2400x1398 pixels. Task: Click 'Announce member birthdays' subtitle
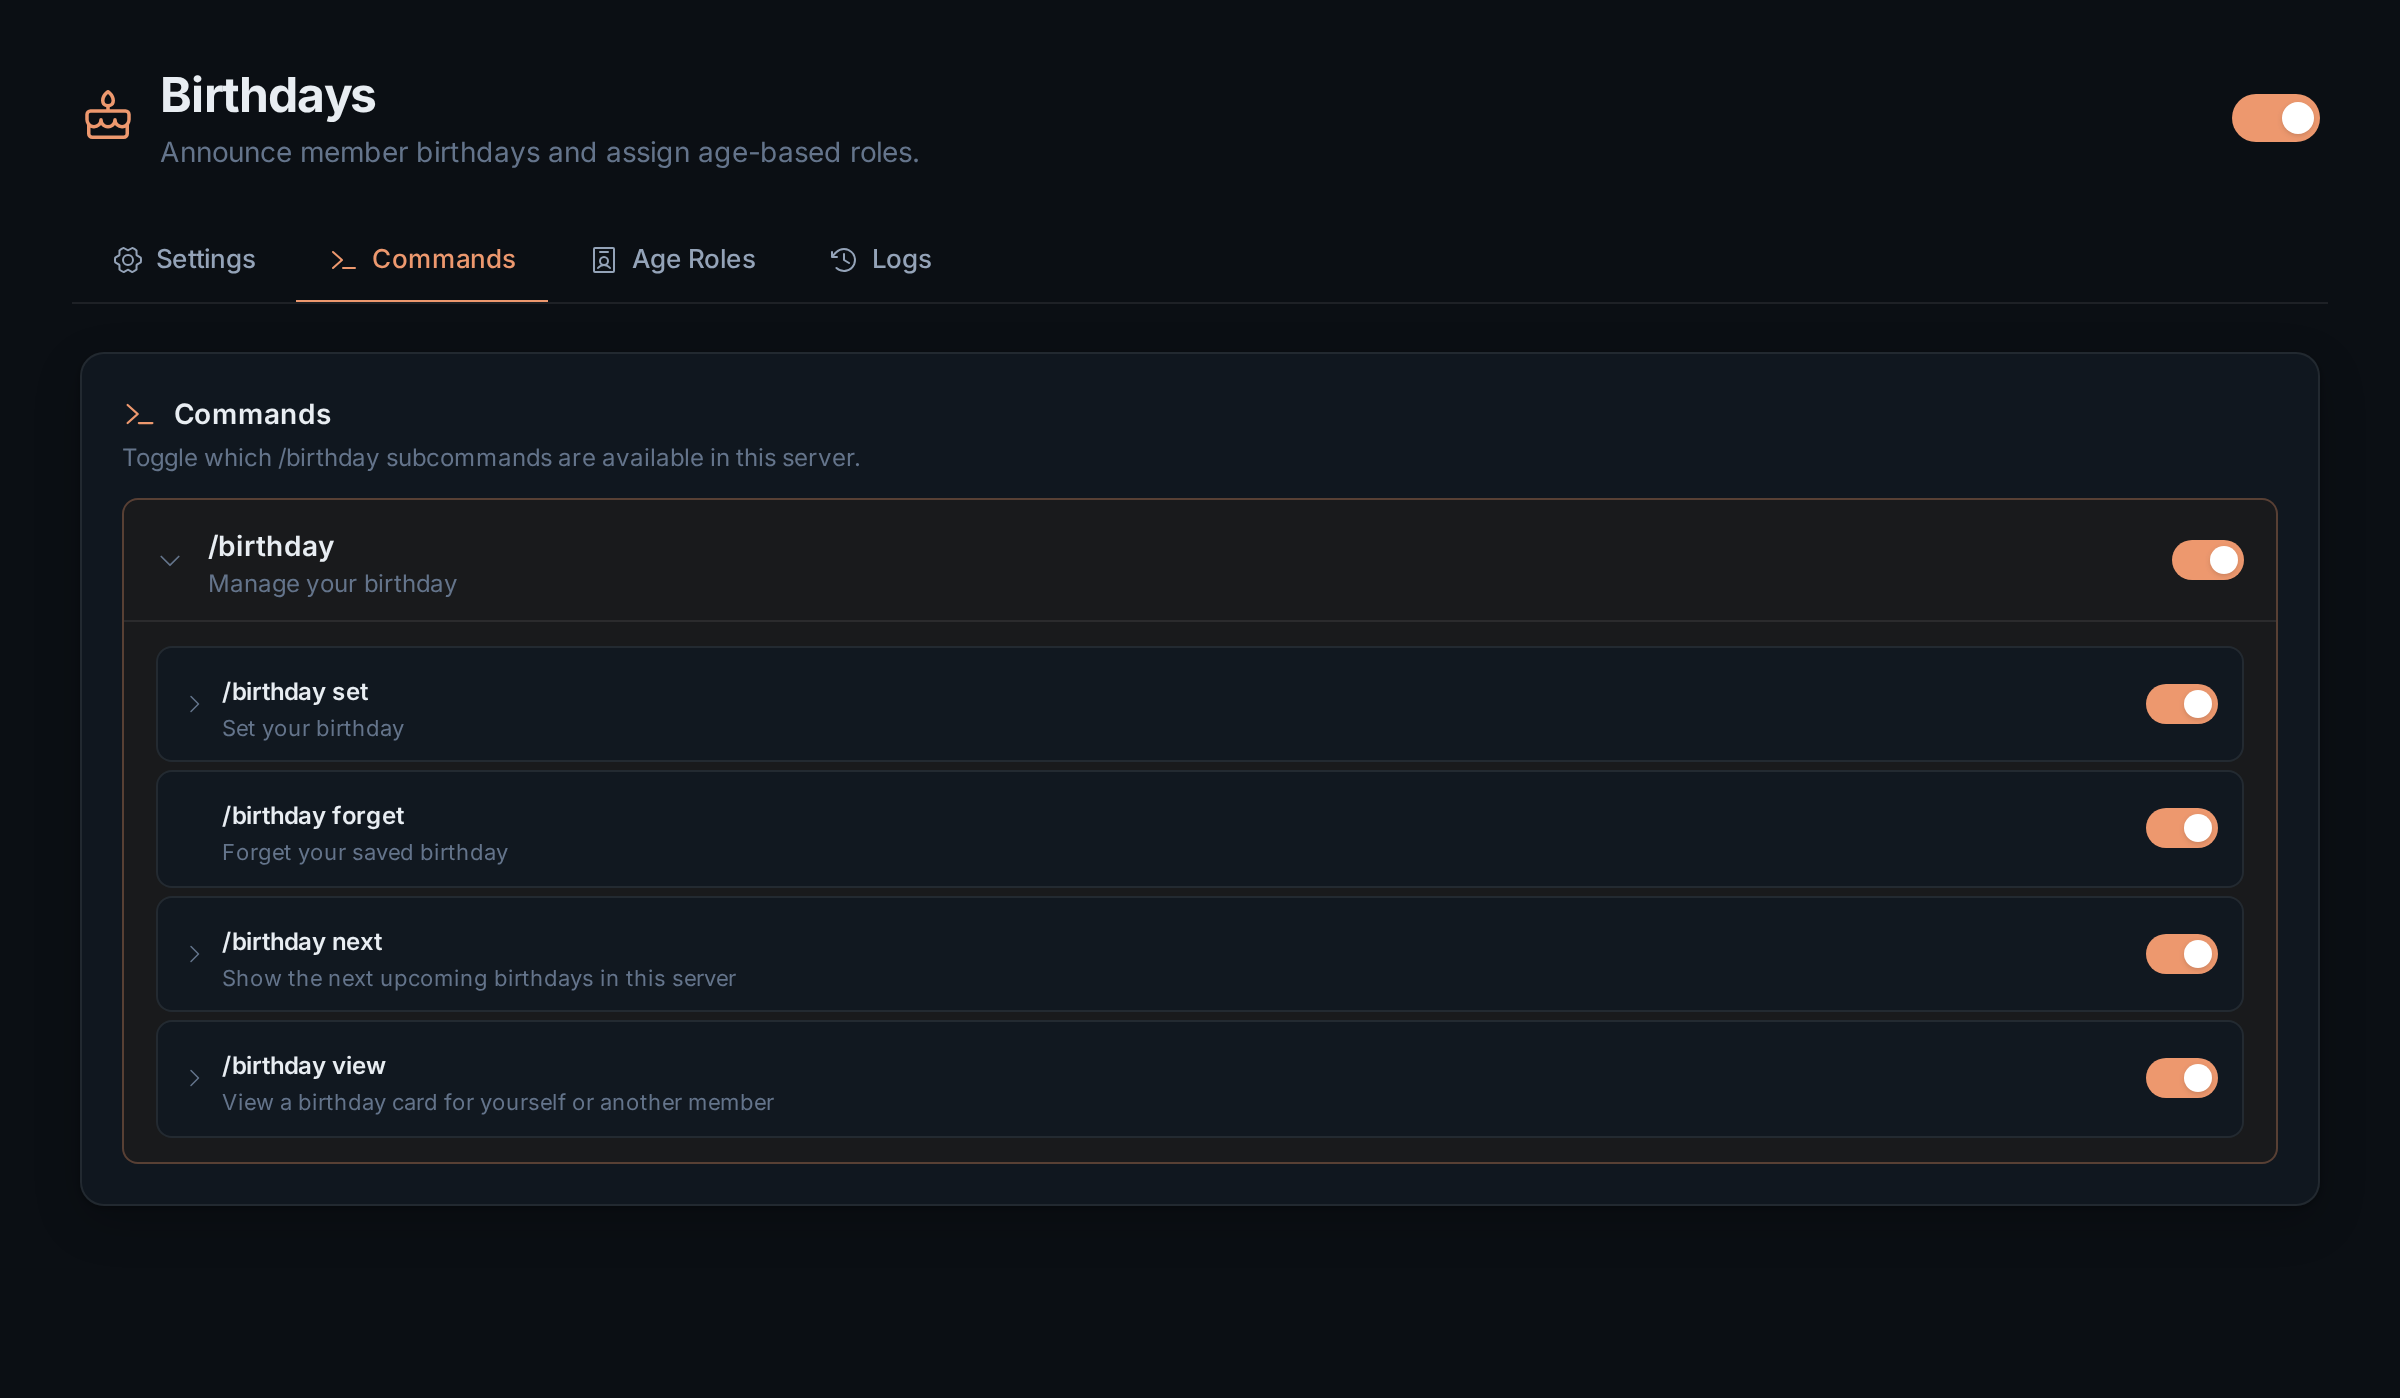(540, 152)
